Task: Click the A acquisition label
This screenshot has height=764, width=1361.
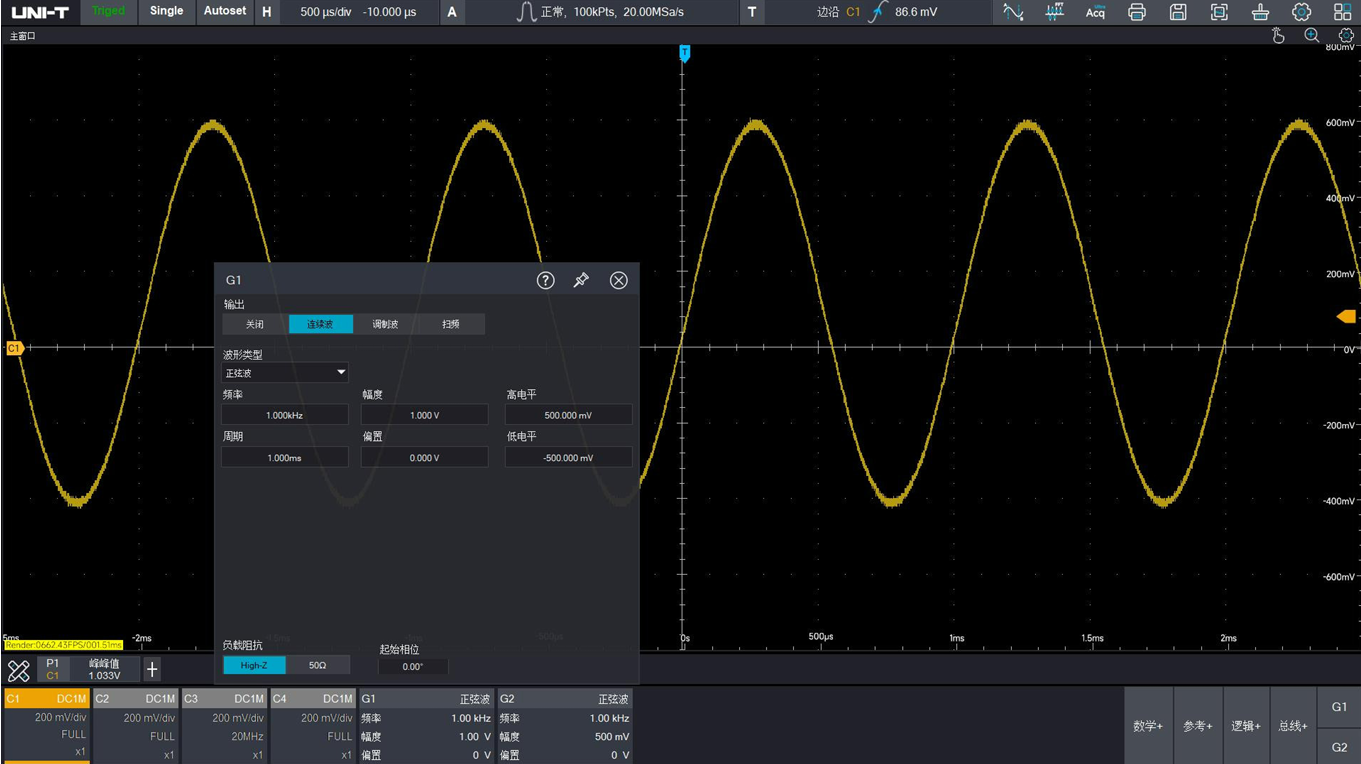Action: [452, 12]
